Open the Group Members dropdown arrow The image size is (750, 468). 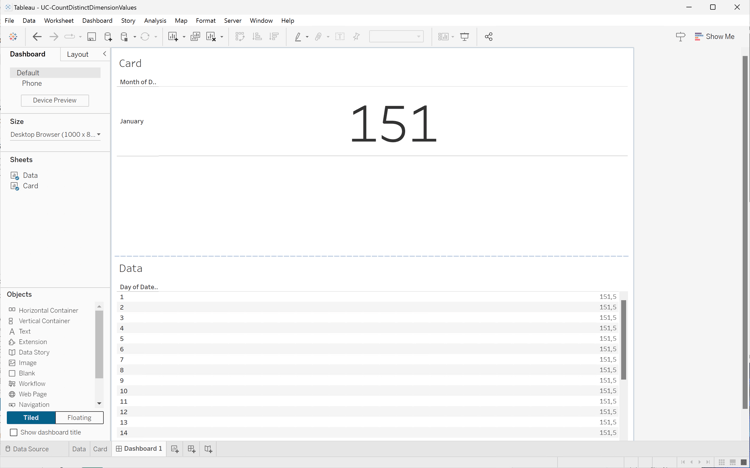(x=328, y=37)
